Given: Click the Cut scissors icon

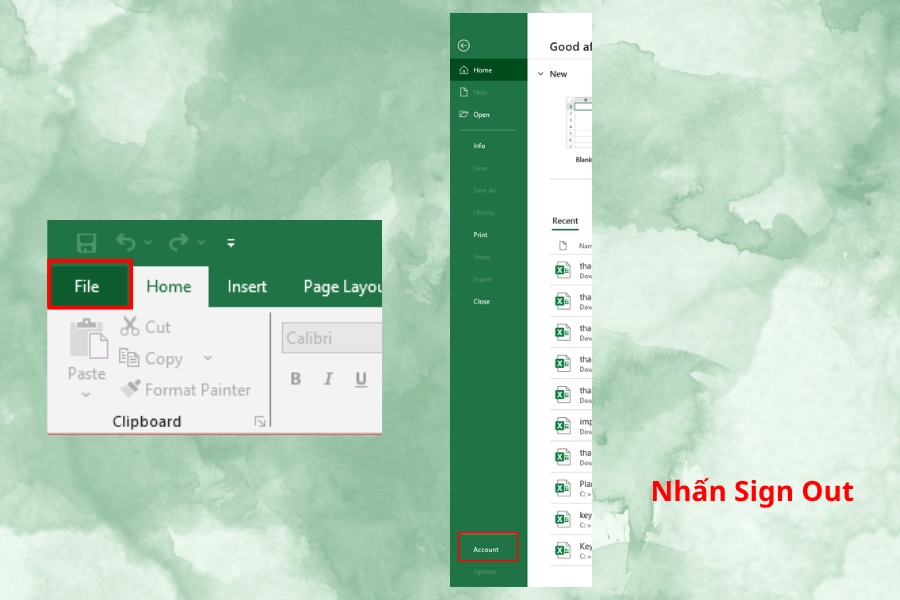Looking at the screenshot, I should (130, 326).
